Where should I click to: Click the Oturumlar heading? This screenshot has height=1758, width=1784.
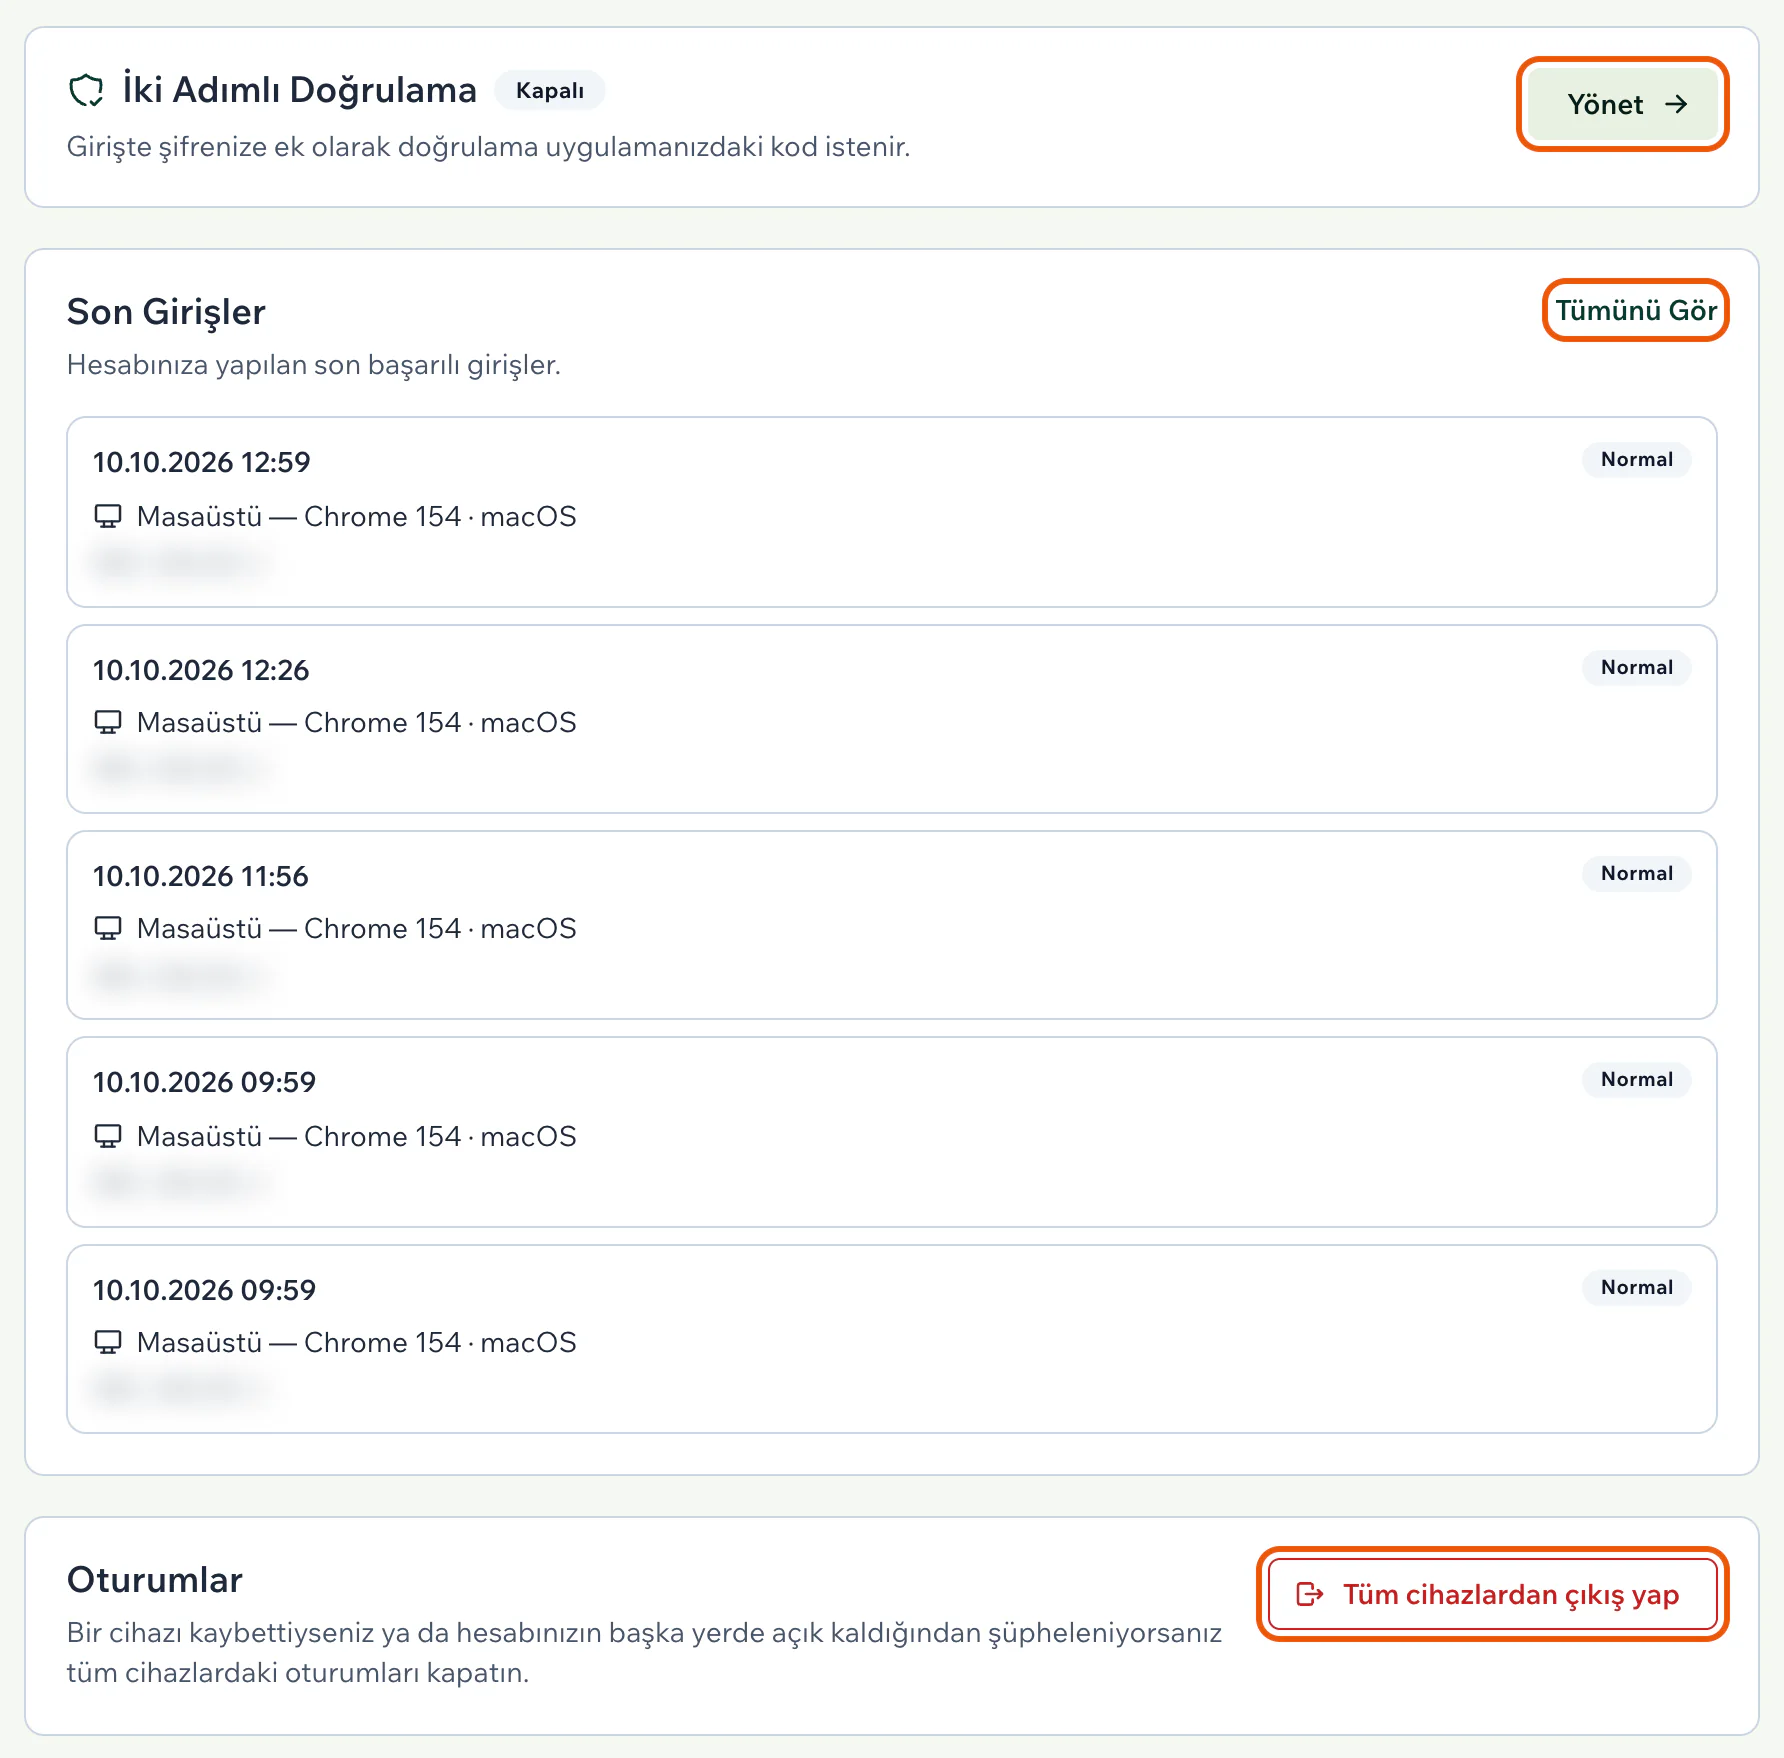(155, 1580)
